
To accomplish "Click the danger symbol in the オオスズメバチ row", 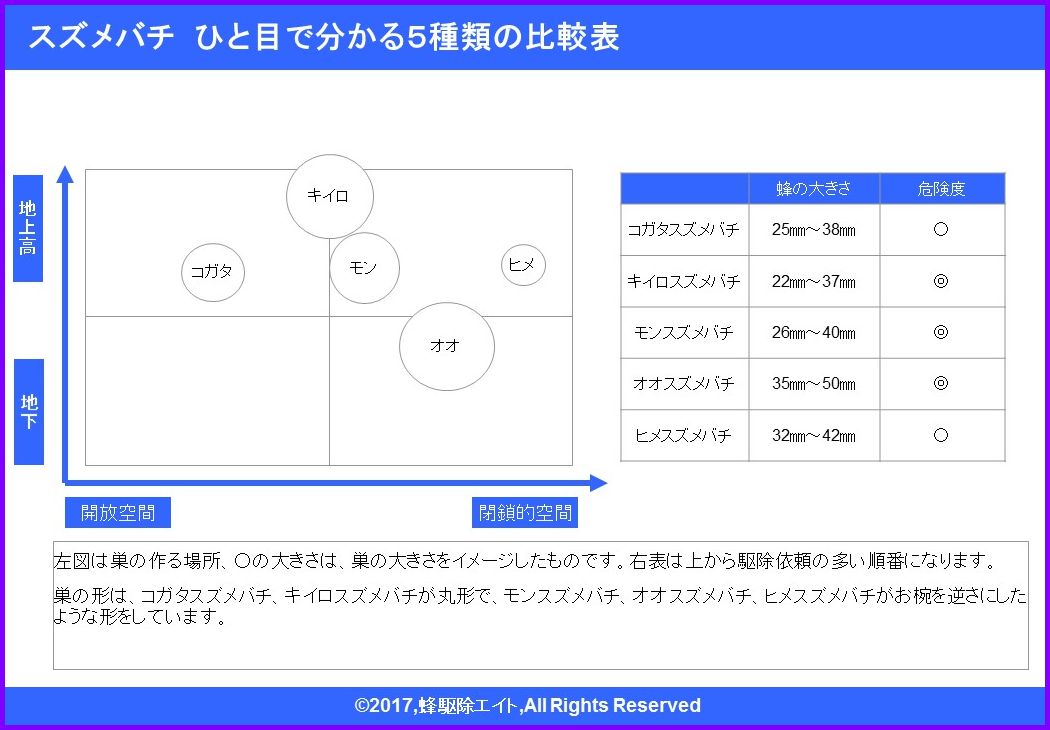I will point(940,383).
